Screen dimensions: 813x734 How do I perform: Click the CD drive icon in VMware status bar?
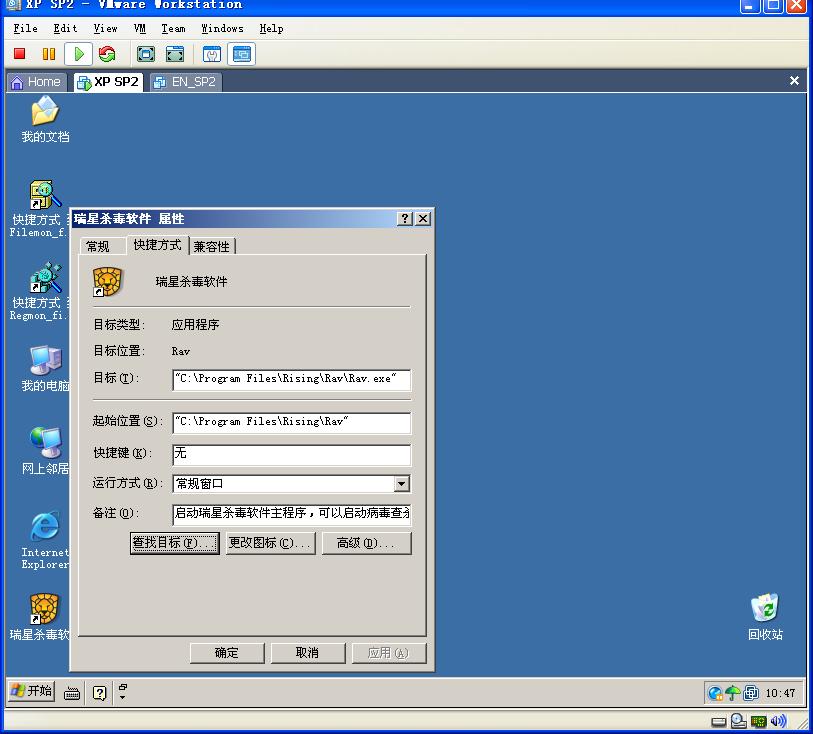click(738, 721)
